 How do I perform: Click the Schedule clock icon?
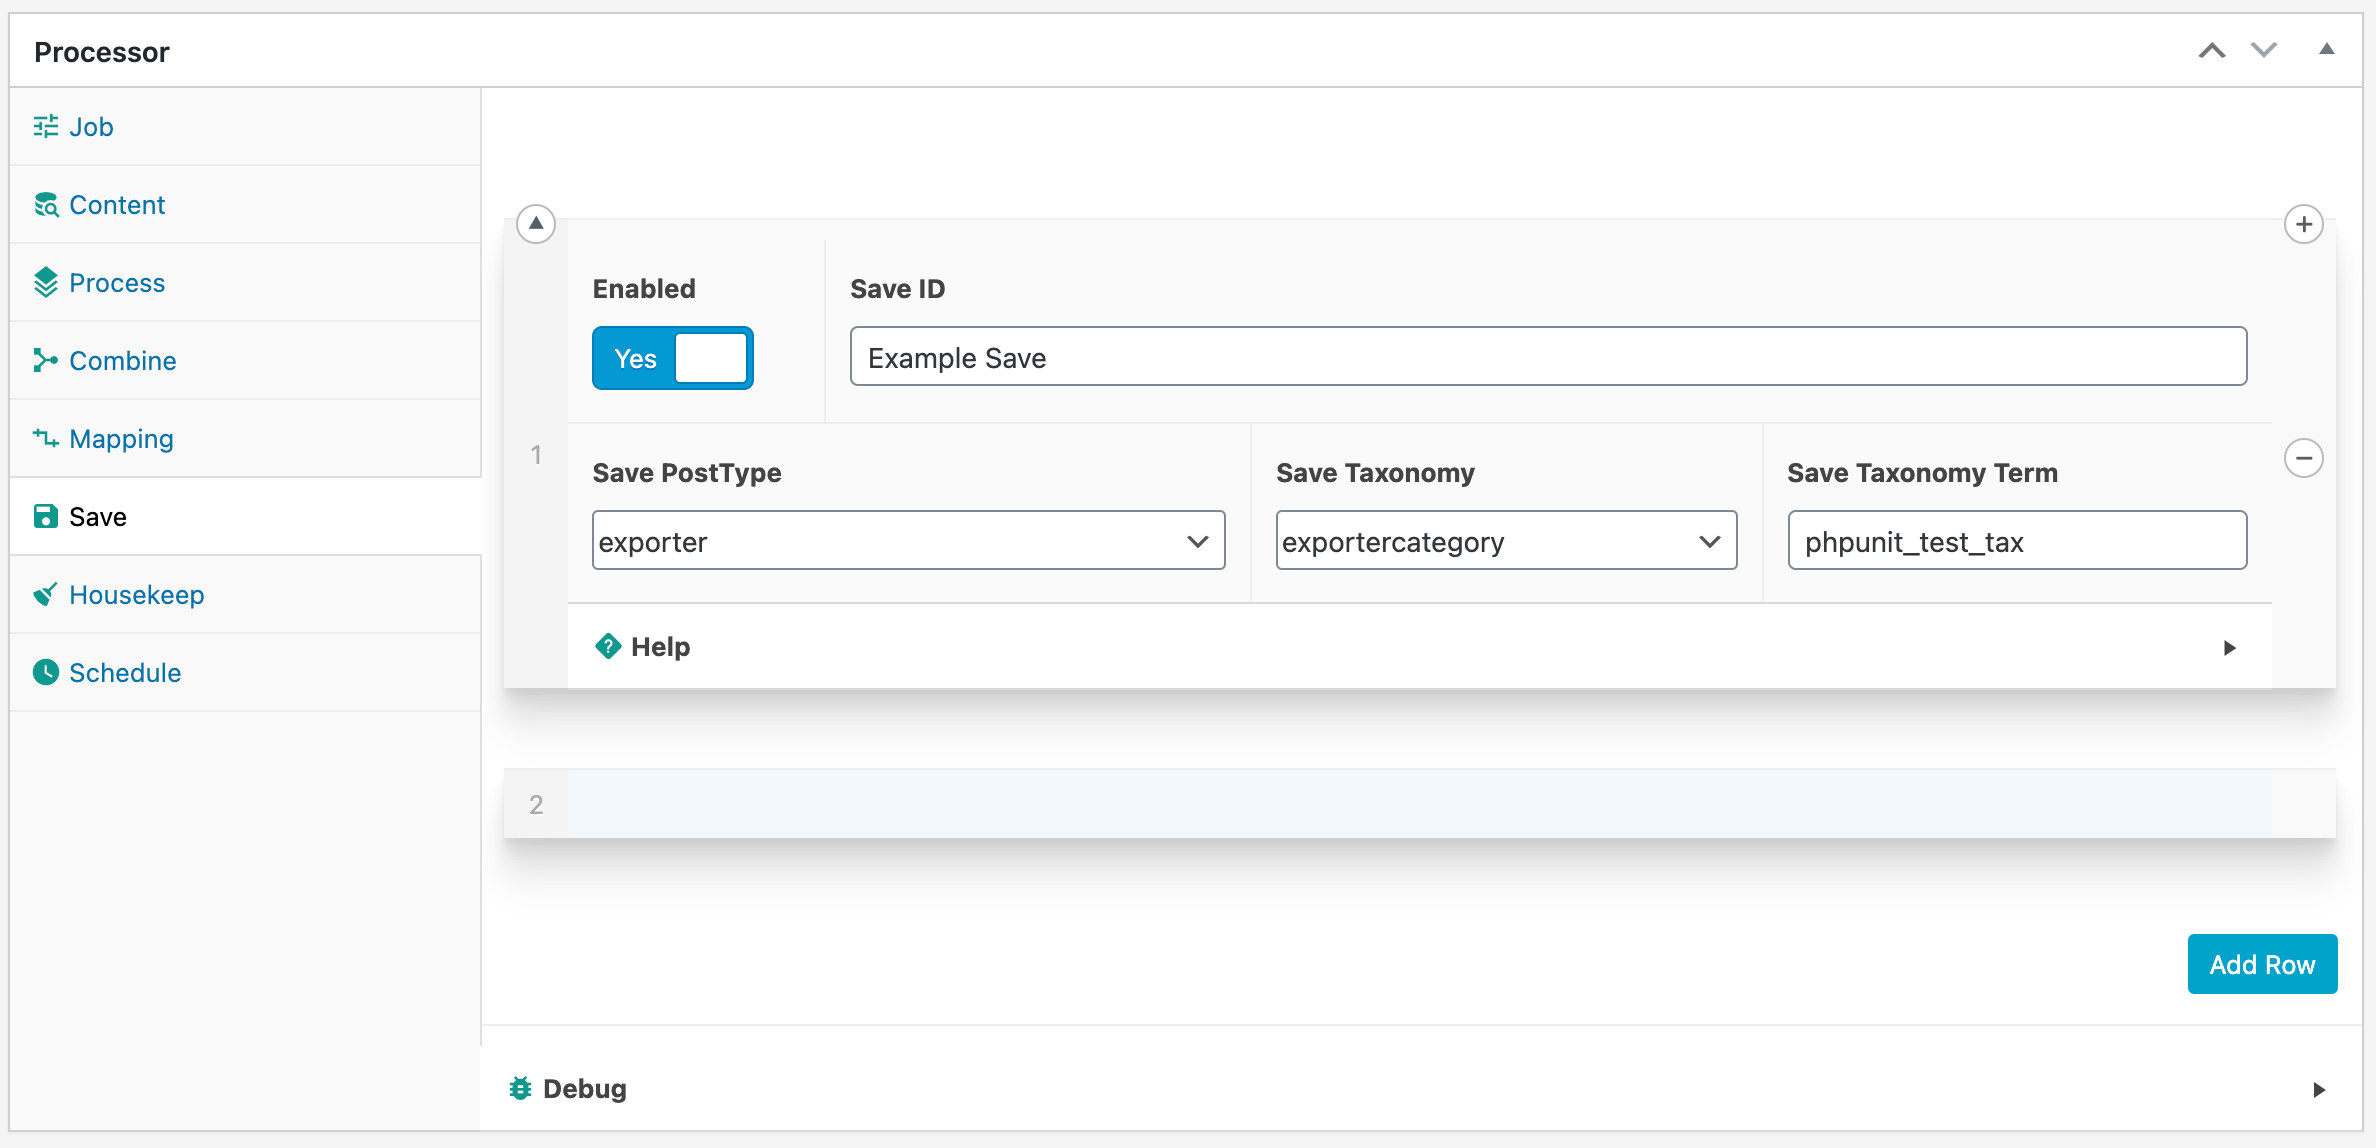coord(46,673)
